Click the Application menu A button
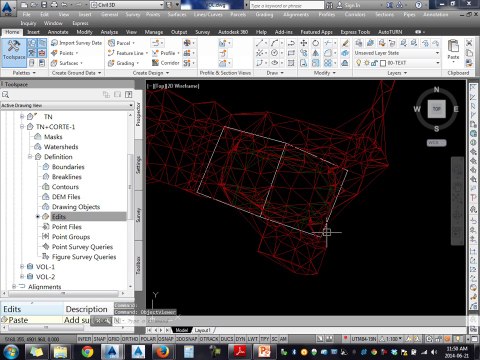480x360 pixels. click(x=7, y=8)
